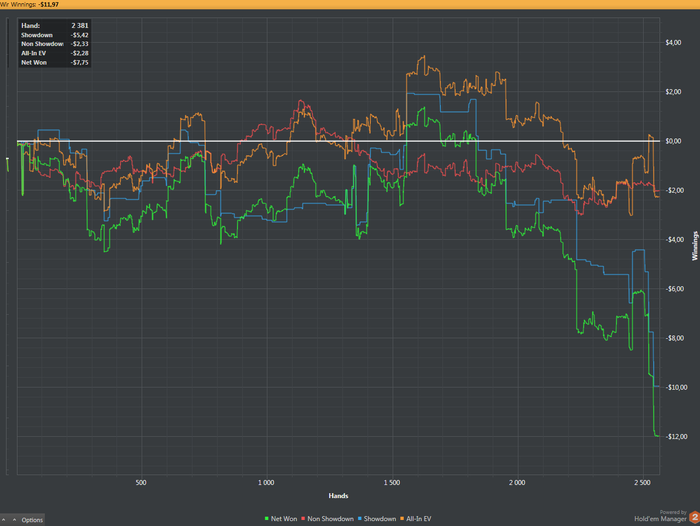The width and height of the screenshot is (700, 526).
Task: Click the Winnings y-axis title
Action: pyautogui.click(x=695, y=246)
